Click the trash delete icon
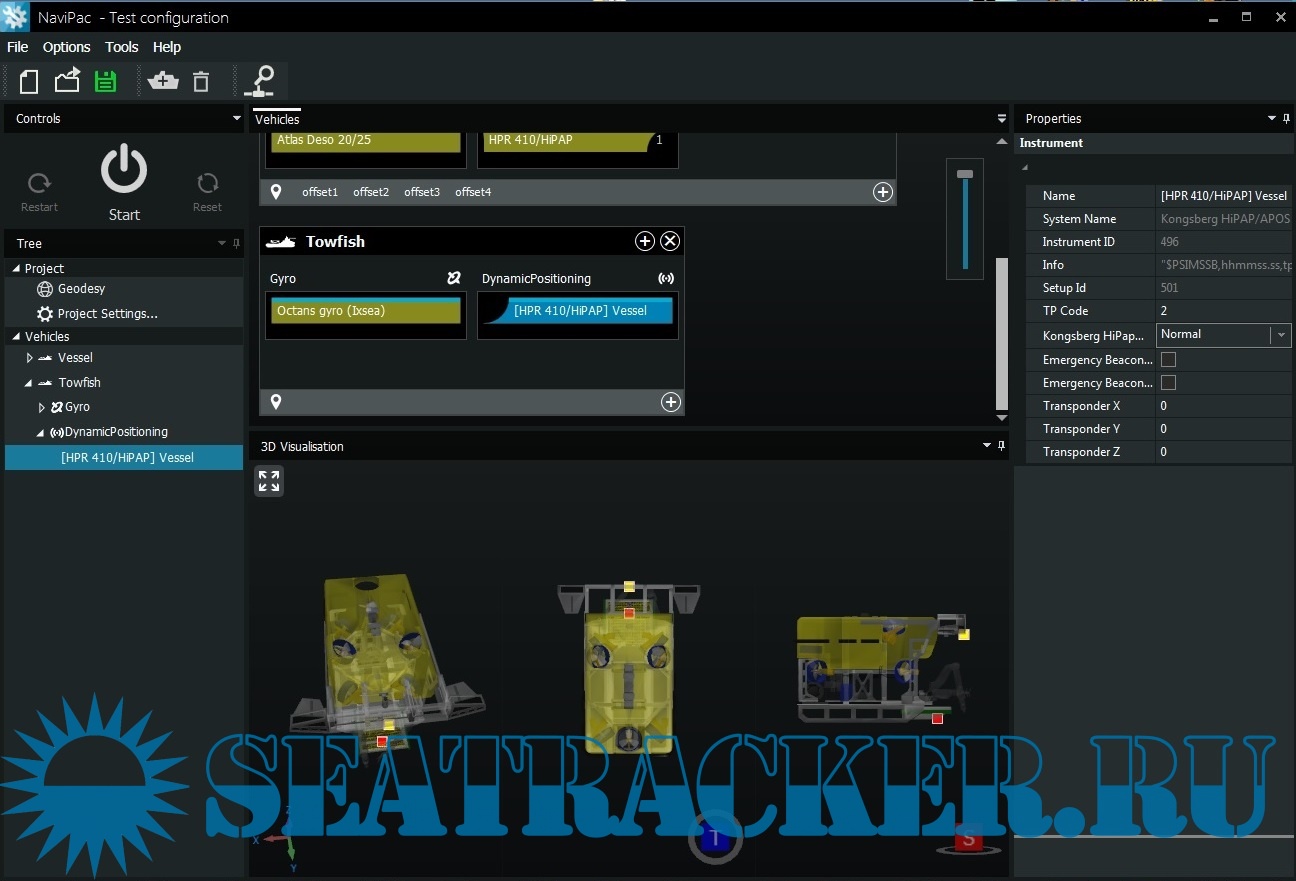This screenshot has width=1296, height=881. [201, 82]
